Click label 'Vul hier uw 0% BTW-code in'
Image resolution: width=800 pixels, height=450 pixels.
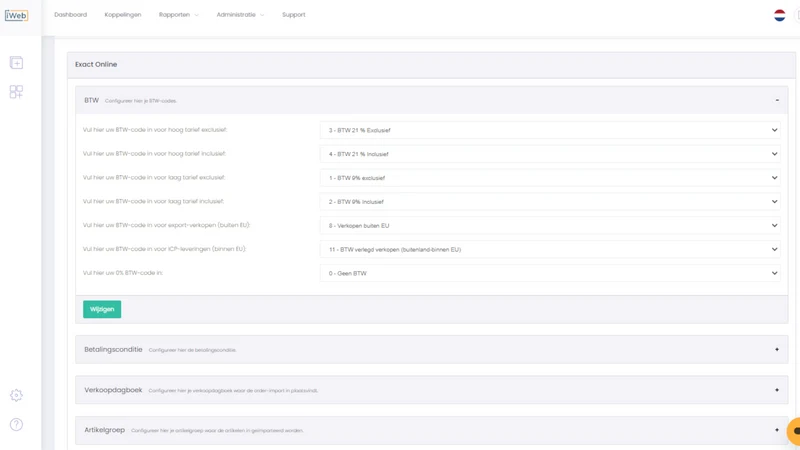click(x=123, y=273)
